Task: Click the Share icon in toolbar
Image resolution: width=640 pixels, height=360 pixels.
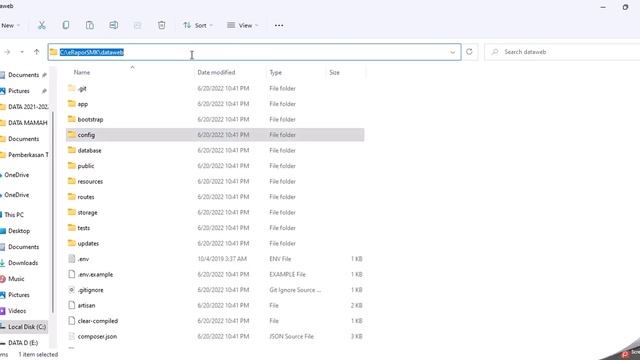Action: click(x=138, y=25)
